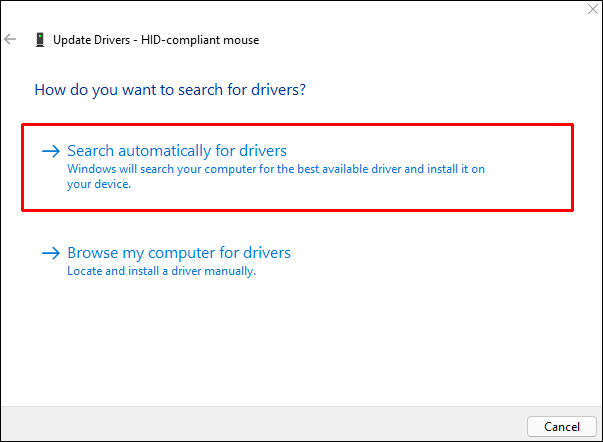The image size is (603, 442).
Task: Click the 'Windows will search your computer' description
Action: tap(275, 170)
